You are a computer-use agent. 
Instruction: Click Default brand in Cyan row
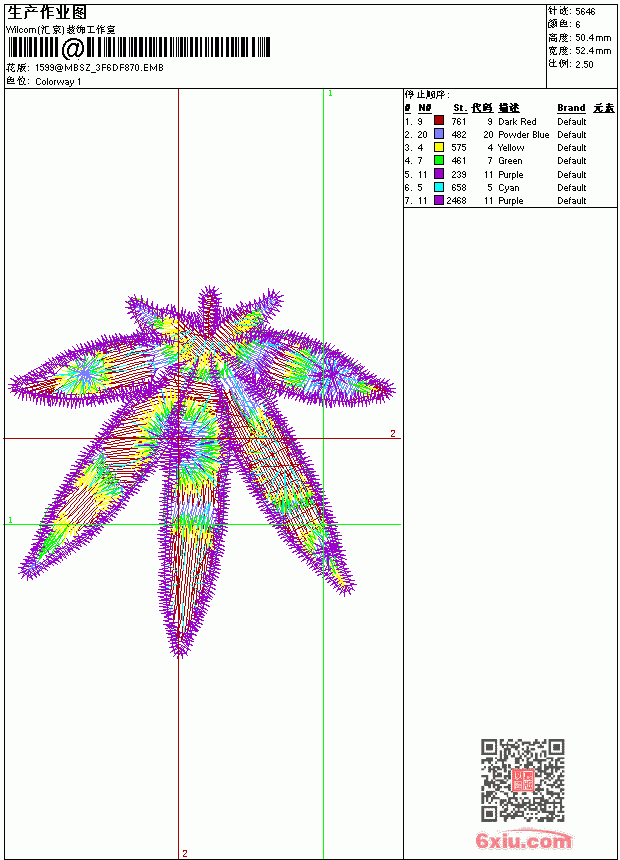click(x=572, y=188)
